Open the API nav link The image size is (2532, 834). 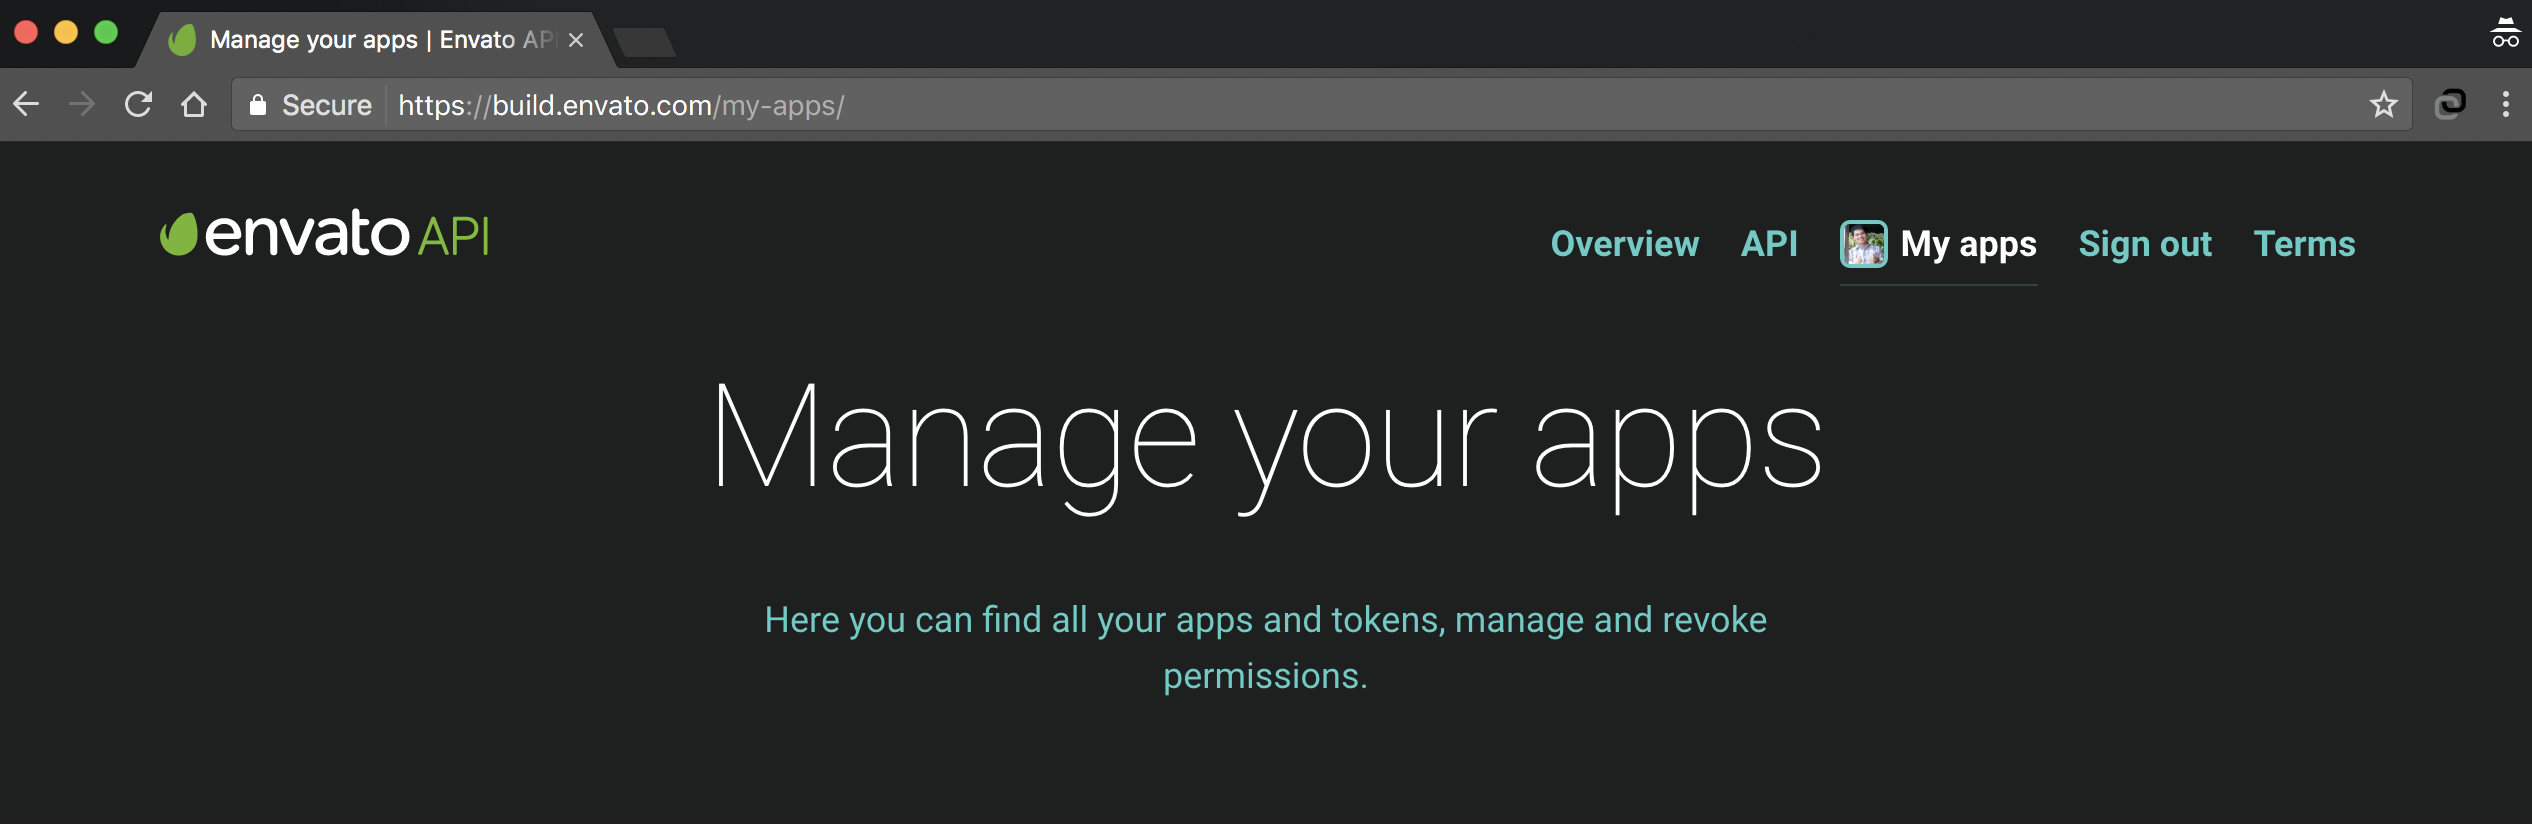coord(1769,244)
